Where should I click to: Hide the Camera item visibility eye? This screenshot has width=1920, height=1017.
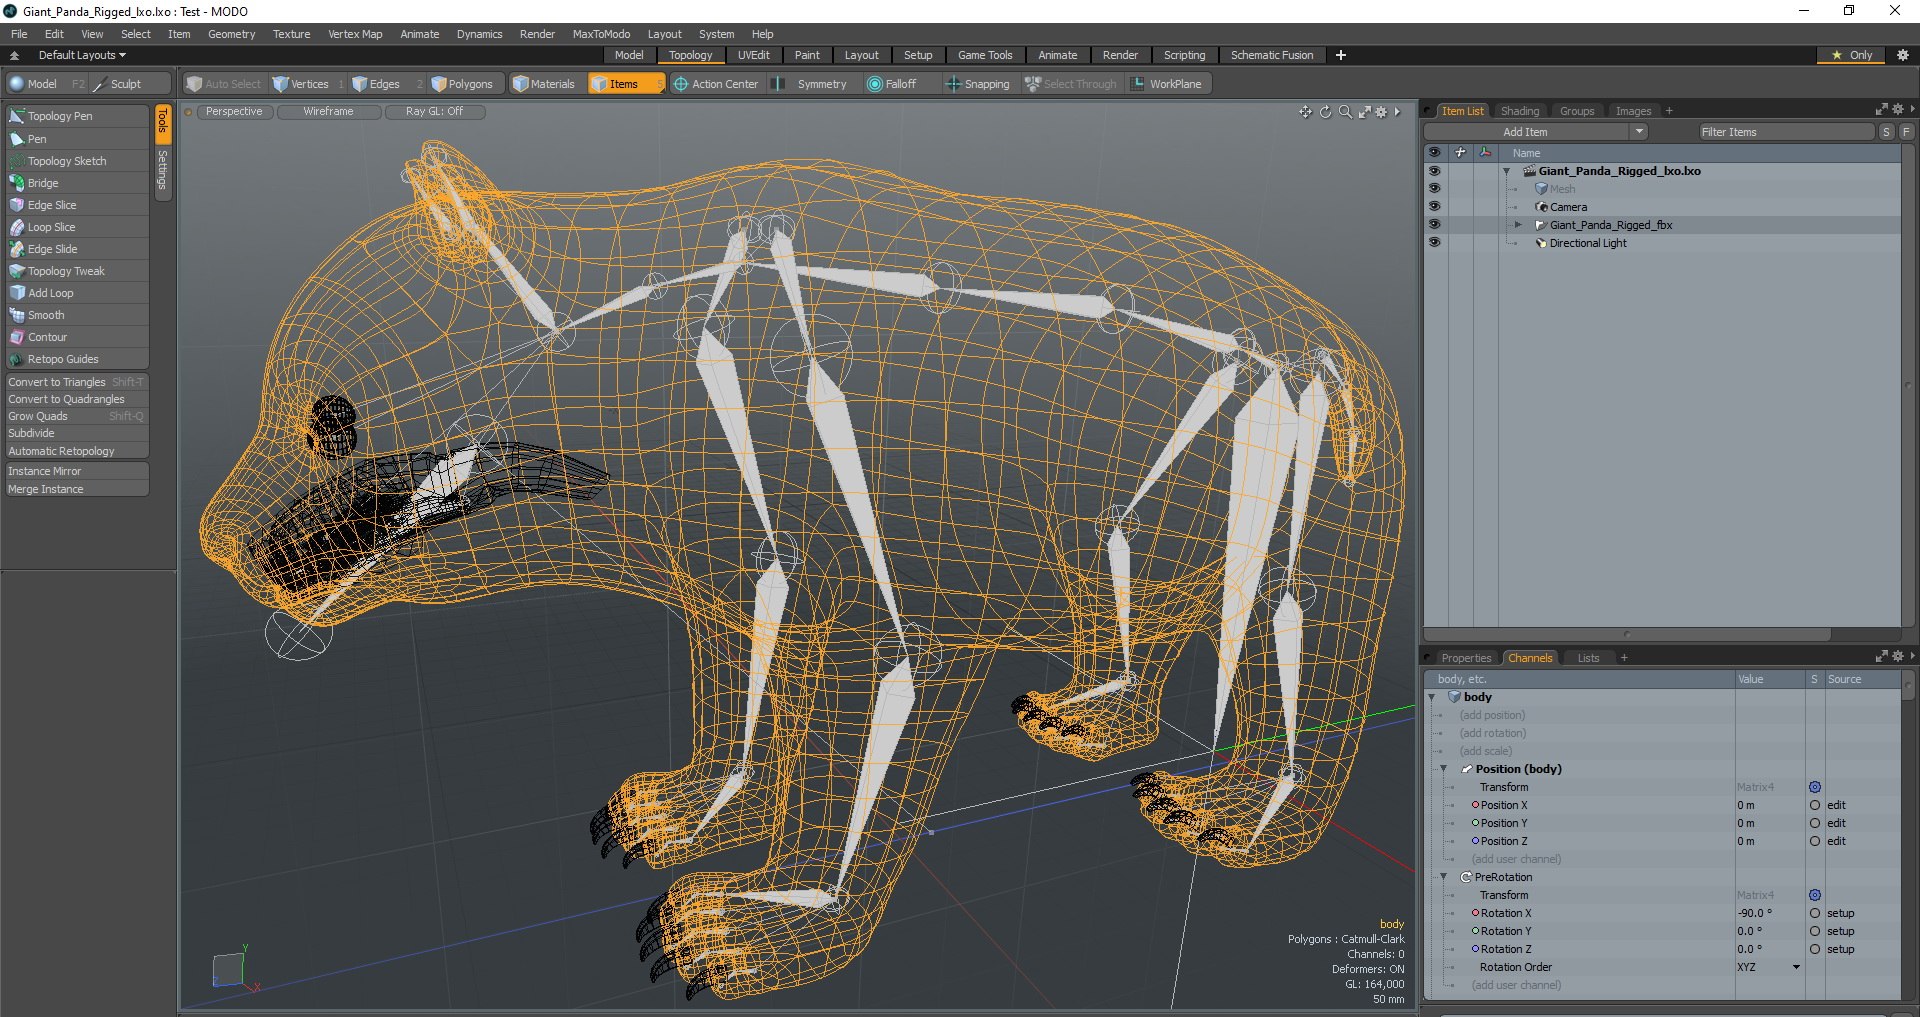coord(1434,207)
